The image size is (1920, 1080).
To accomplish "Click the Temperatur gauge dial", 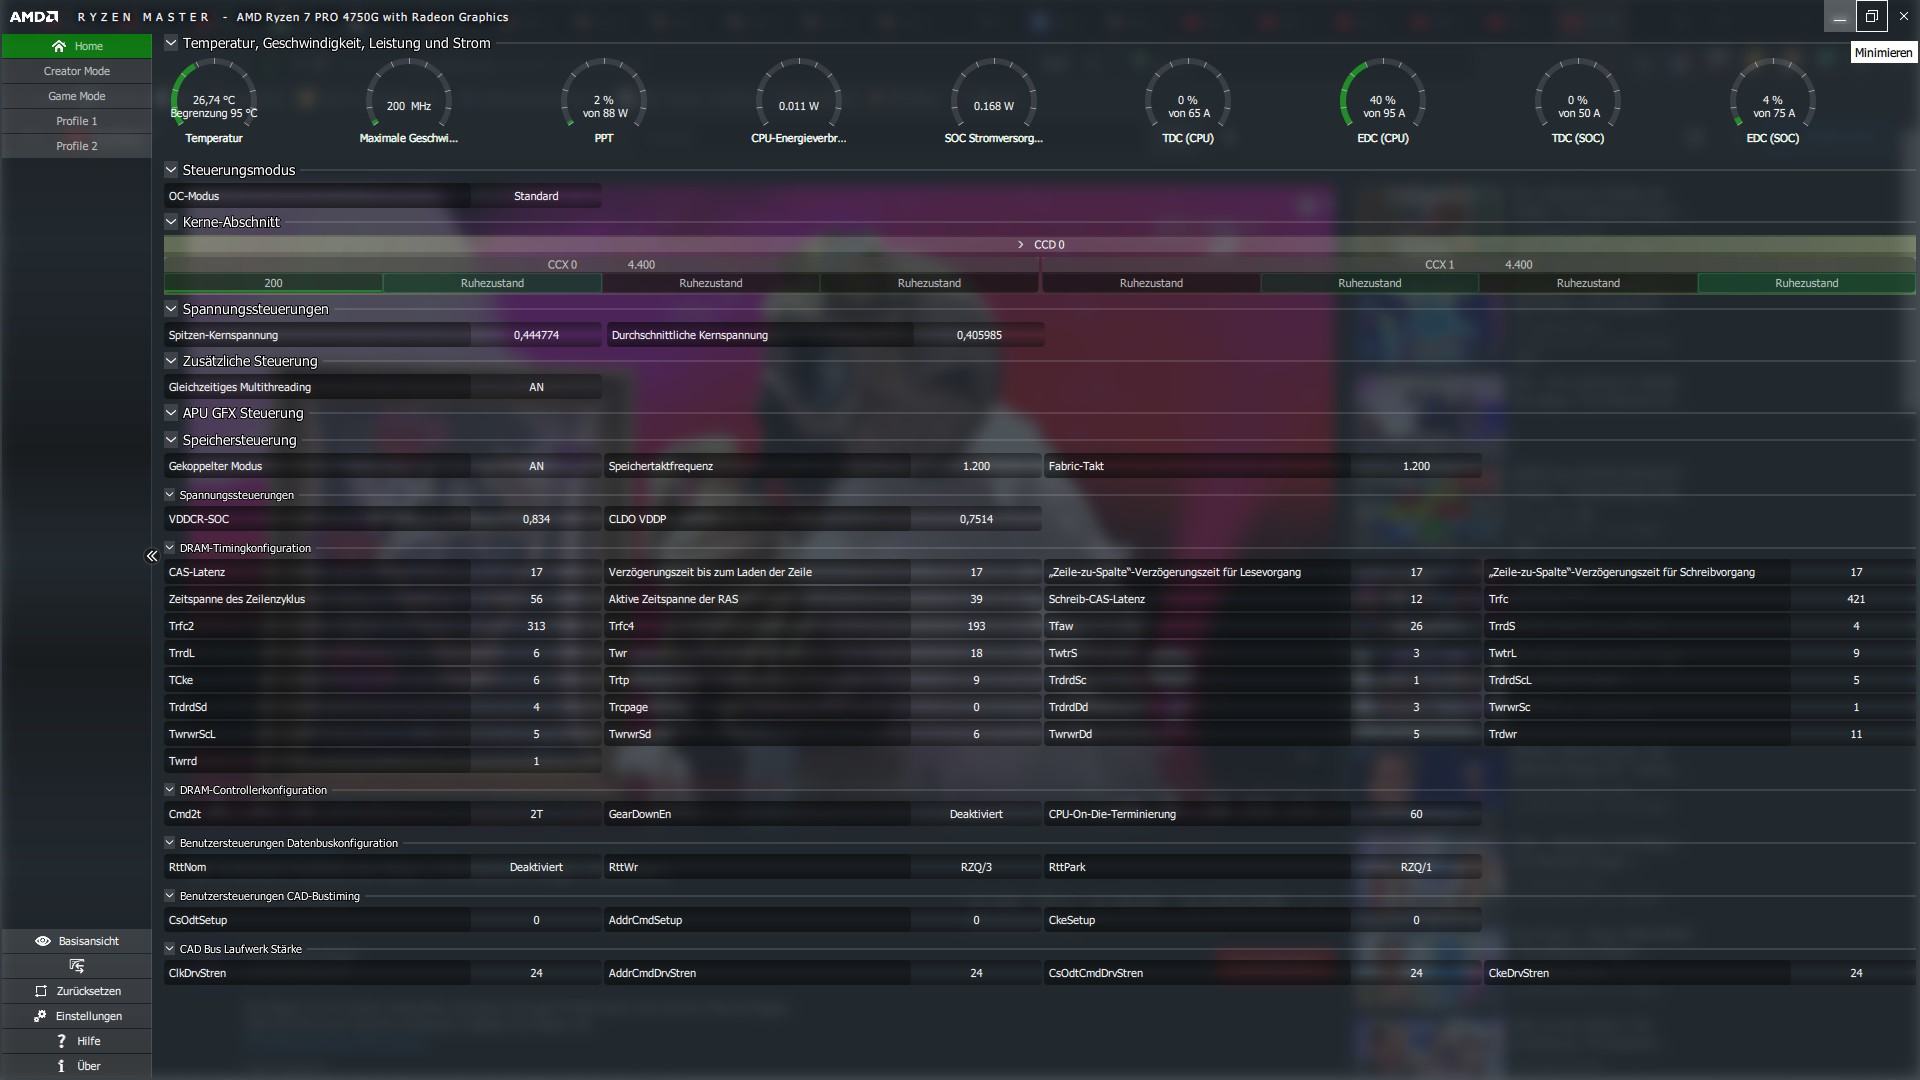I will click(213, 102).
